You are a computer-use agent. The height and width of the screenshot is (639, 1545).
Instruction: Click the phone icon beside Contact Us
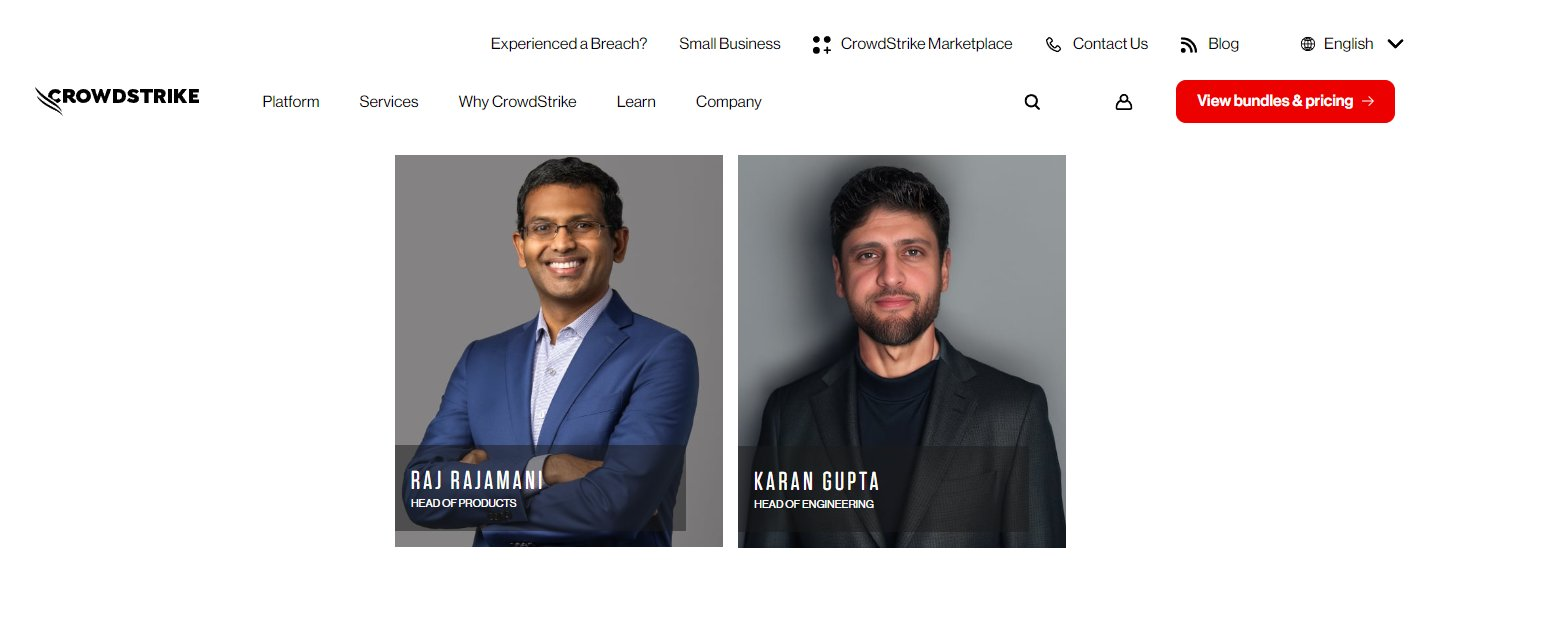coord(1053,44)
